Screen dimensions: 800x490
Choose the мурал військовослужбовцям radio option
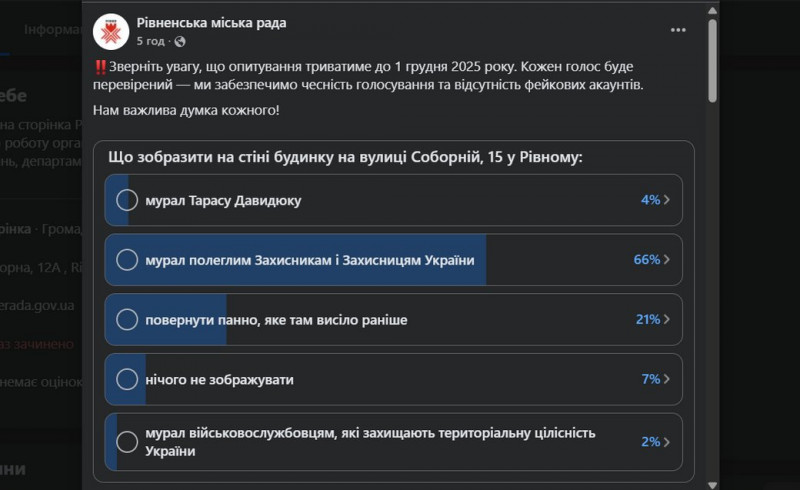(x=127, y=441)
